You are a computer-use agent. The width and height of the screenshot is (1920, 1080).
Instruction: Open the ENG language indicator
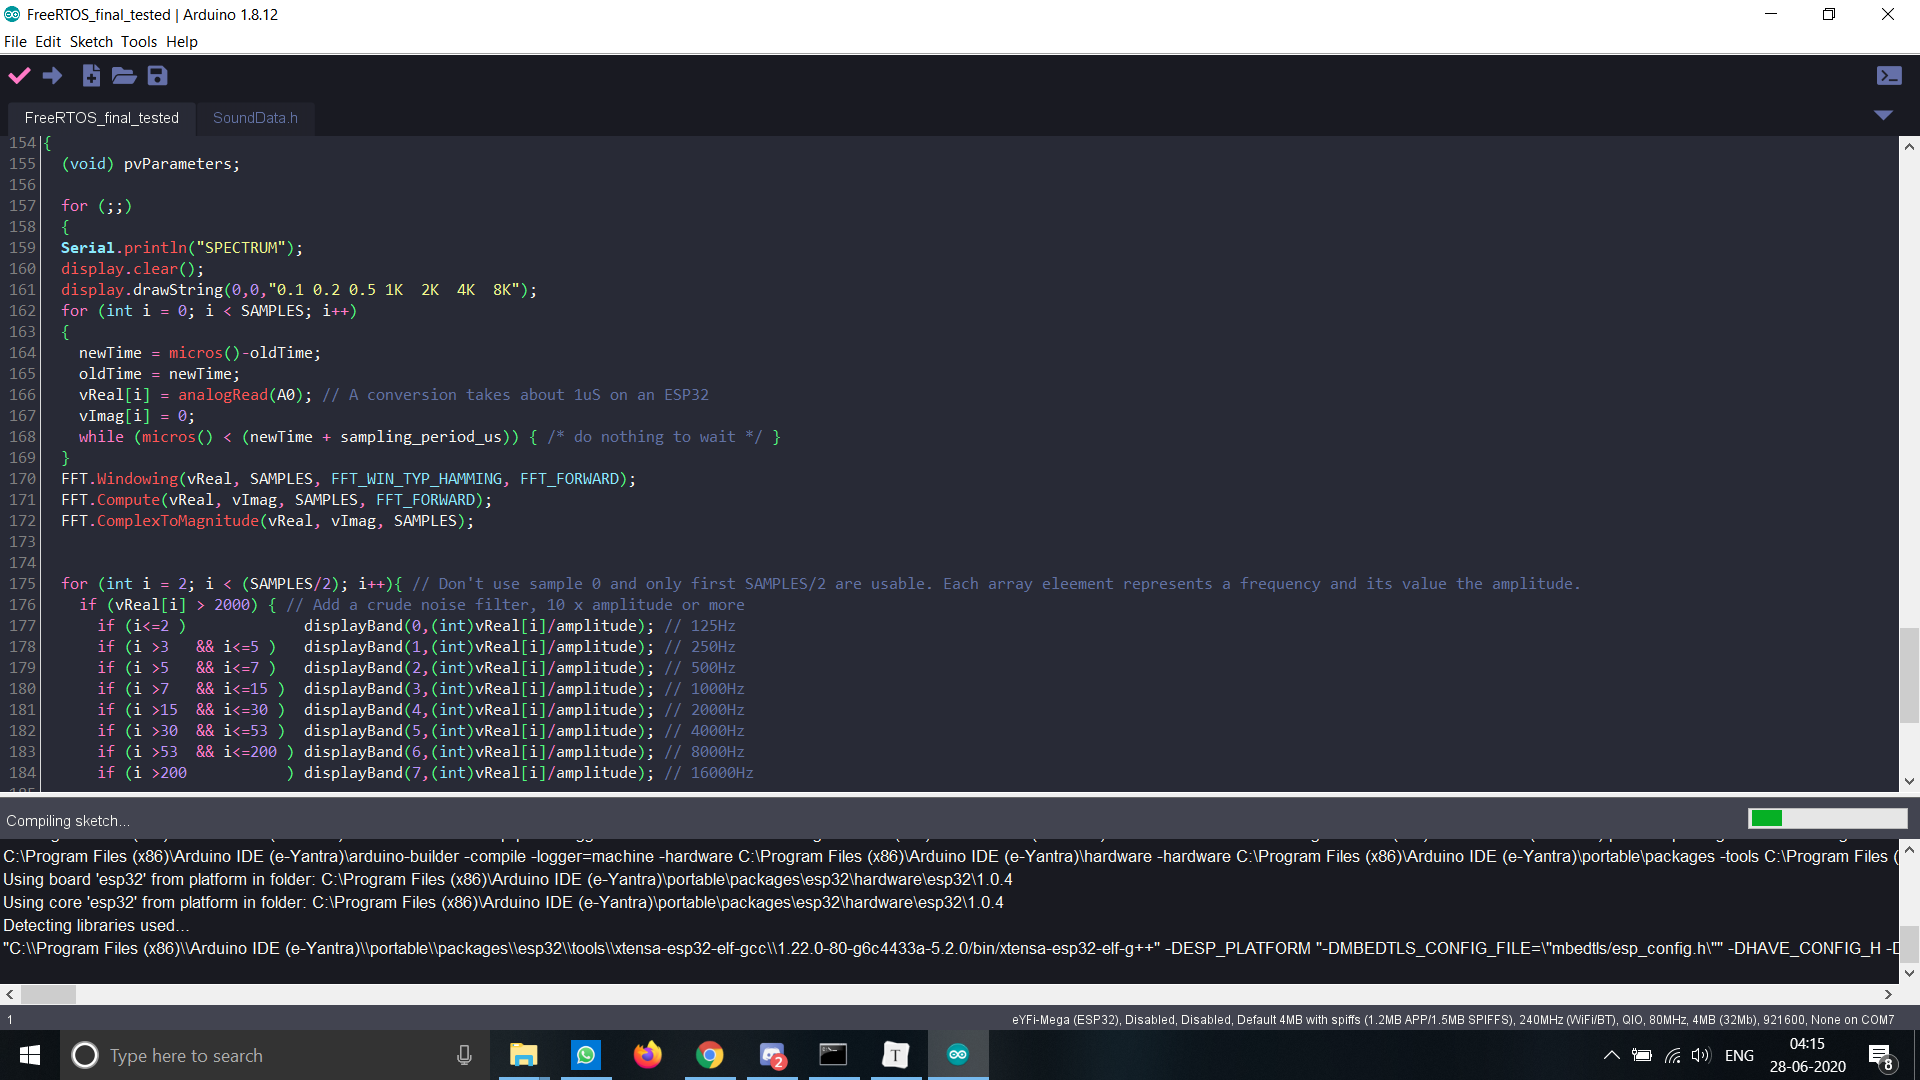[1739, 1055]
